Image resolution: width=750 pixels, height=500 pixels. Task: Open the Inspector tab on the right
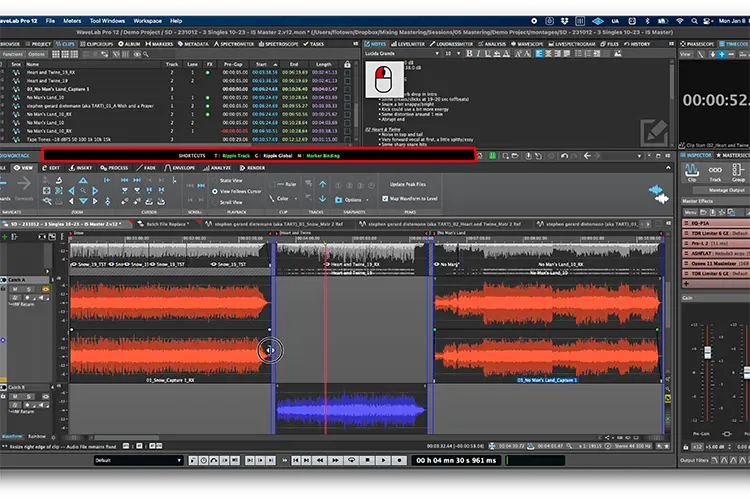696,156
